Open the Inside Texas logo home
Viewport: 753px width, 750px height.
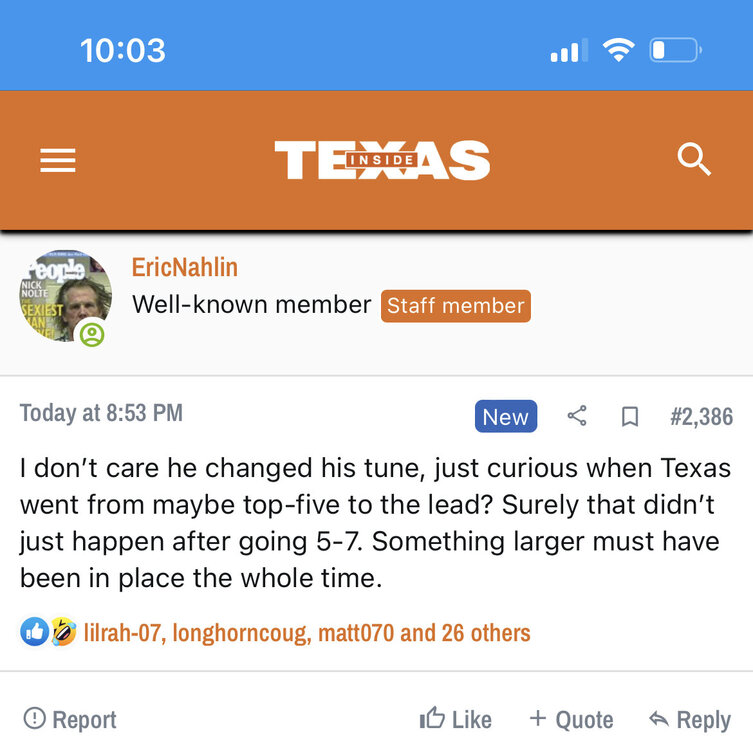(x=382, y=160)
